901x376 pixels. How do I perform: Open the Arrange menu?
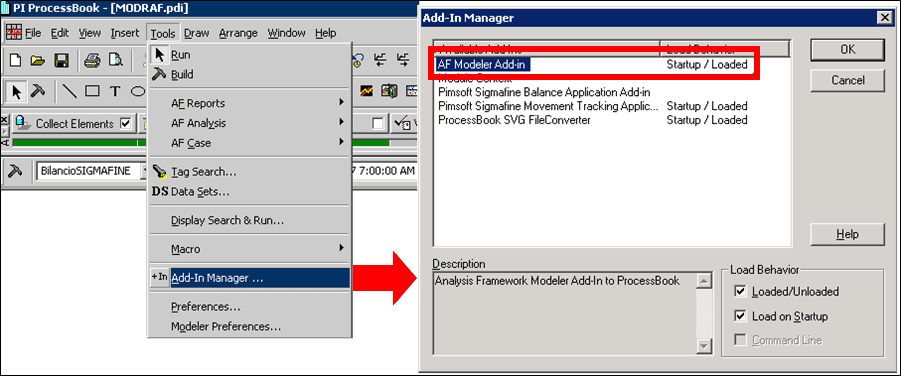click(x=238, y=33)
